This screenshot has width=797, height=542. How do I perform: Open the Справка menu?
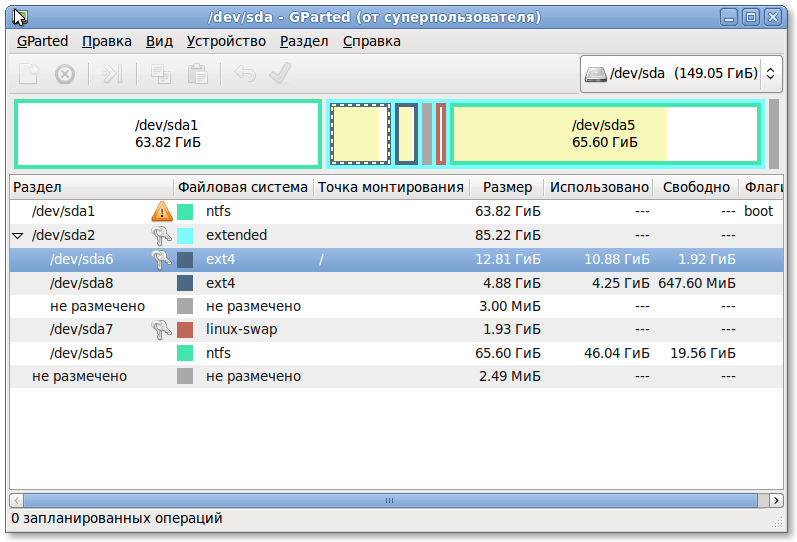tap(372, 41)
